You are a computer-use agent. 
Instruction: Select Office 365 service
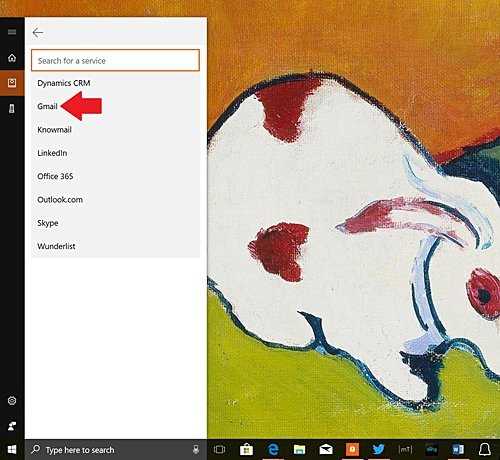pos(115,176)
